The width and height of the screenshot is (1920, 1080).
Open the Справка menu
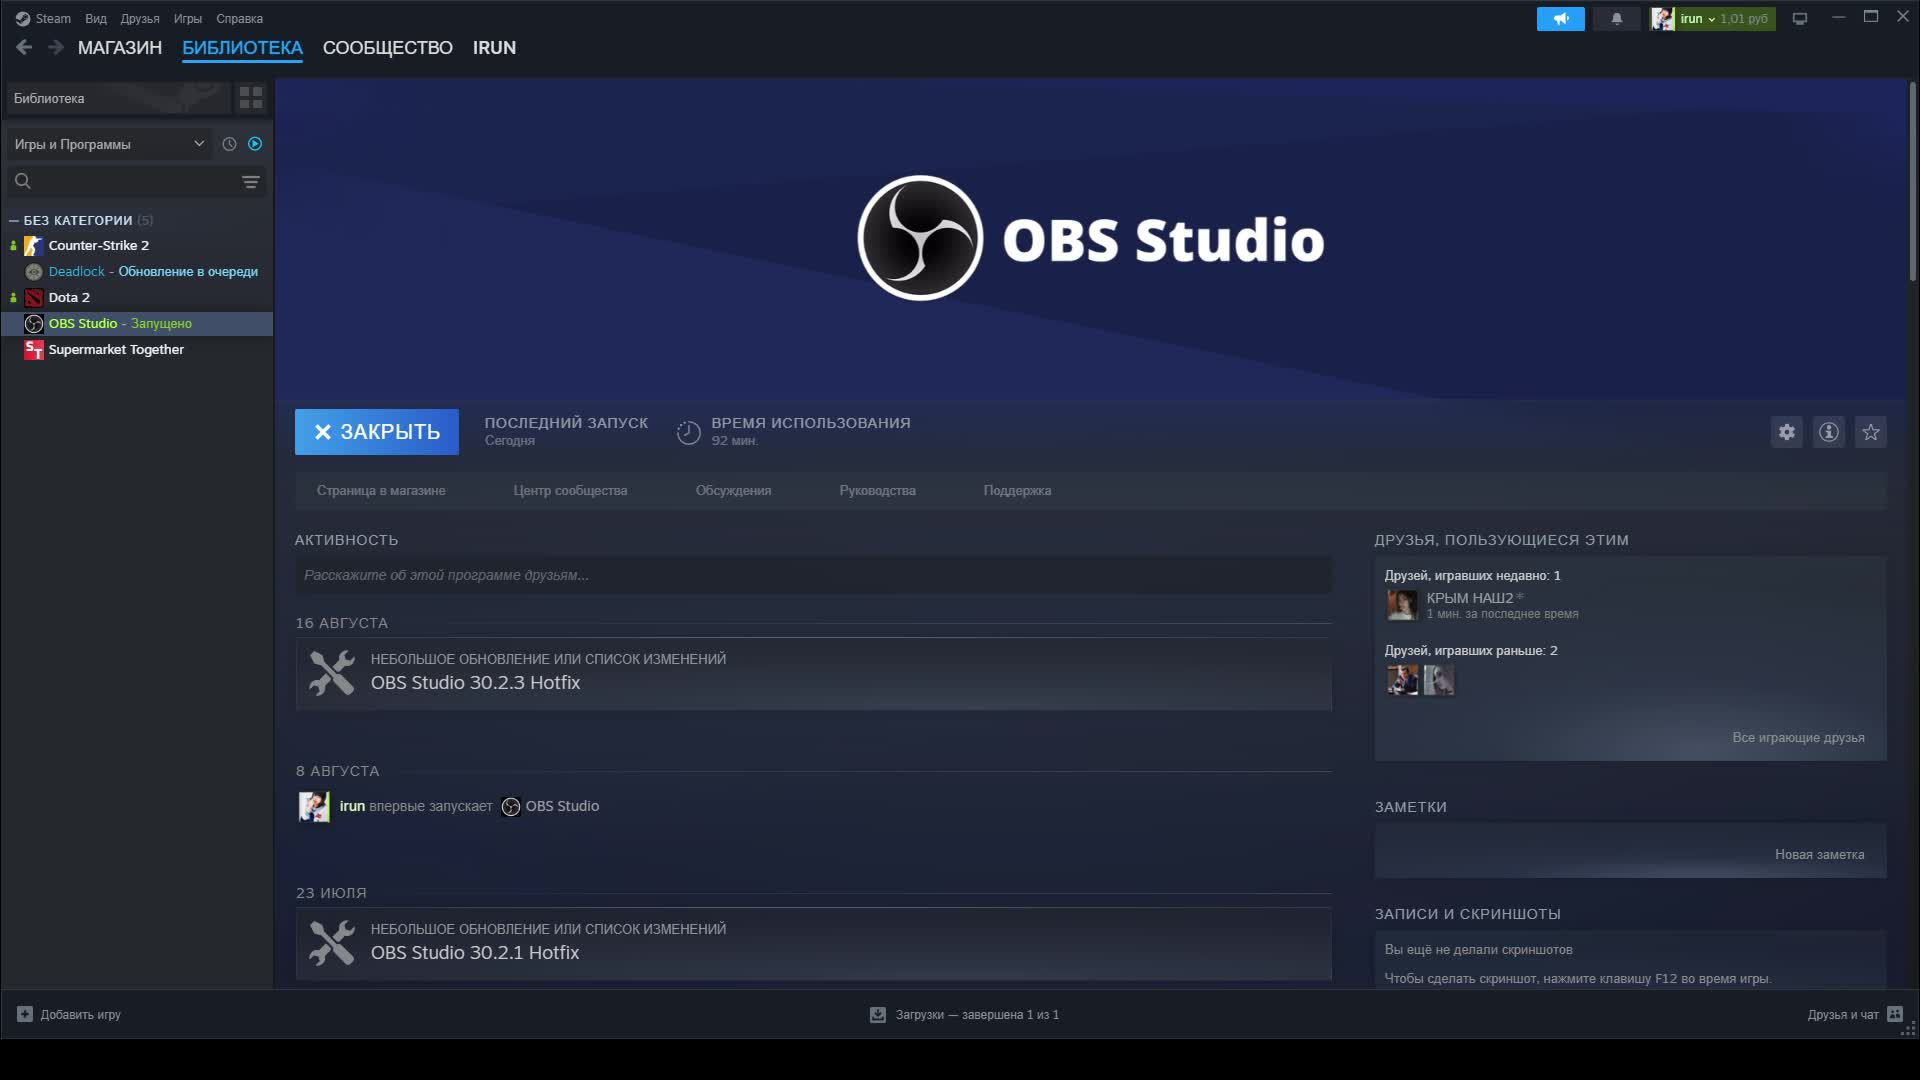tap(240, 19)
